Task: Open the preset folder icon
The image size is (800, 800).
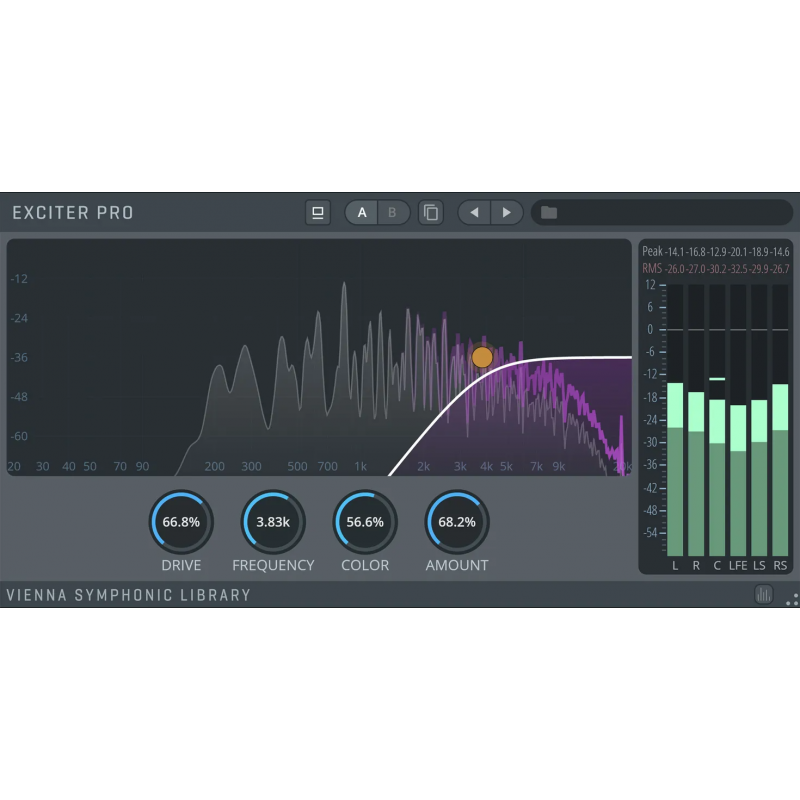Action: click(549, 212)
